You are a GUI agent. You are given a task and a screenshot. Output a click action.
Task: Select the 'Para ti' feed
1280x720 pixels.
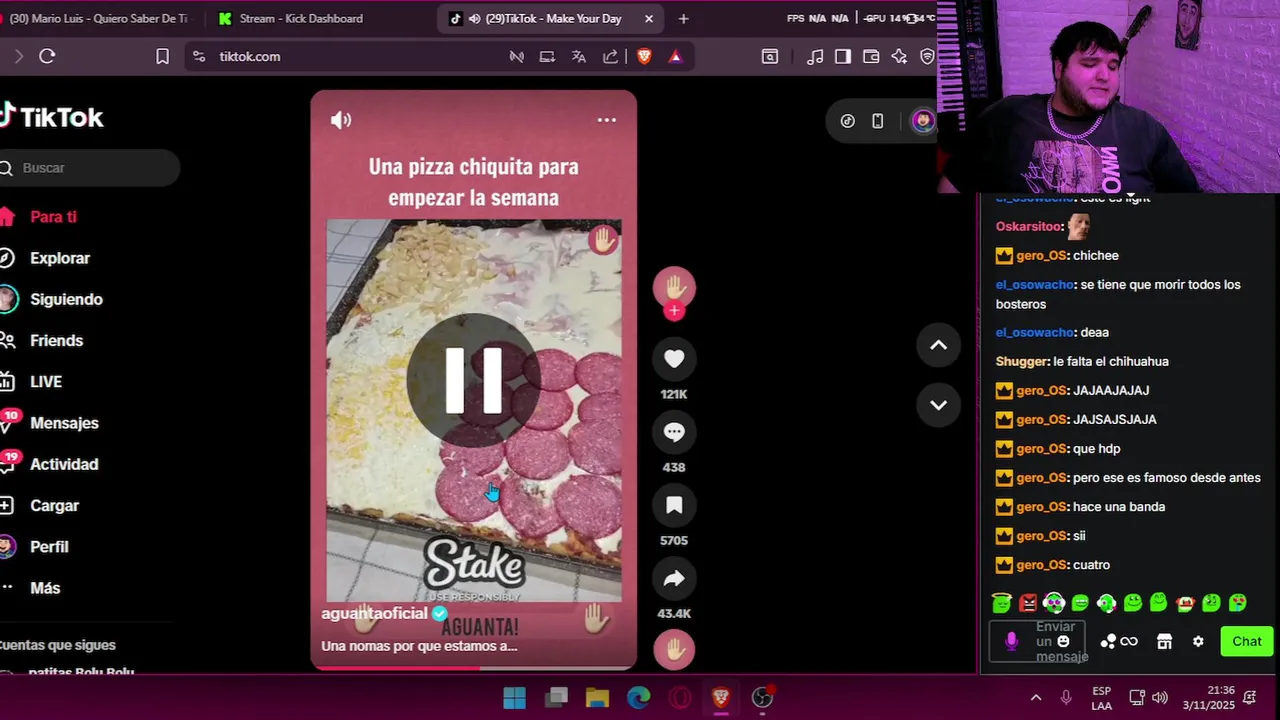coord(53,217)
